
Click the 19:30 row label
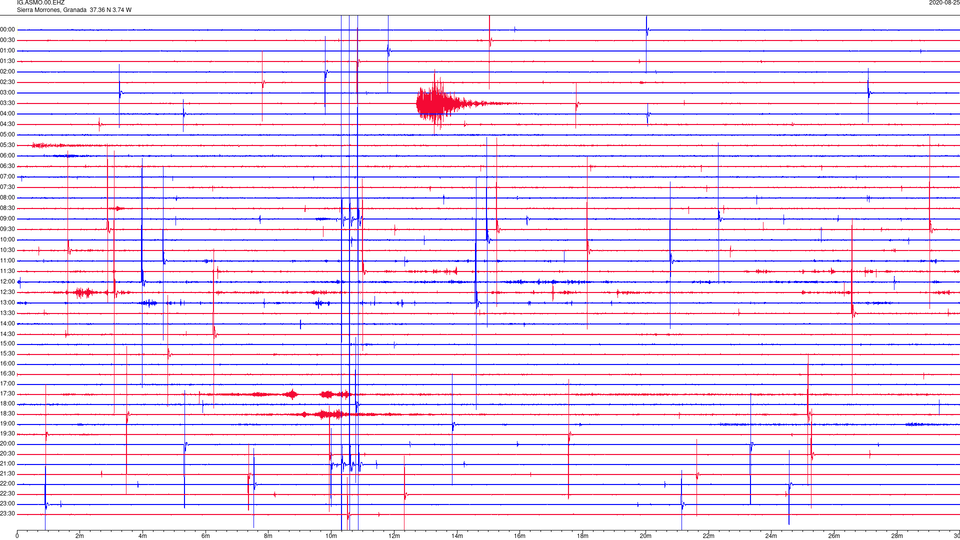(x=8, y=433)
